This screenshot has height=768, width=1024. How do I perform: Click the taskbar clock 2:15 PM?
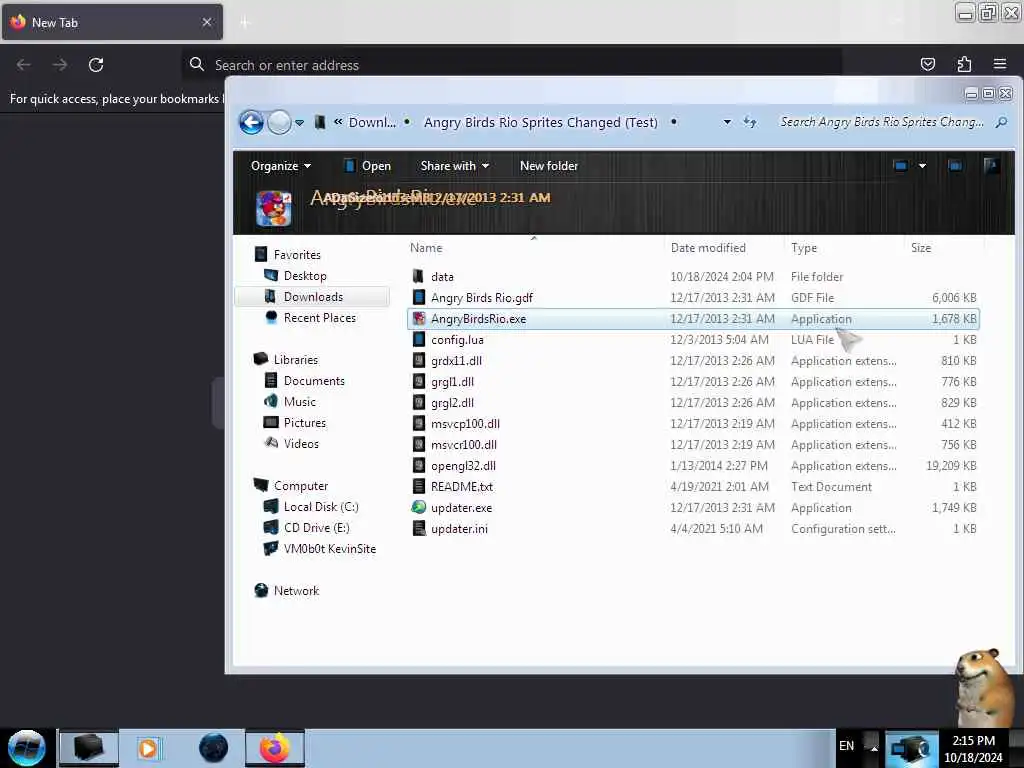point(973,741)
